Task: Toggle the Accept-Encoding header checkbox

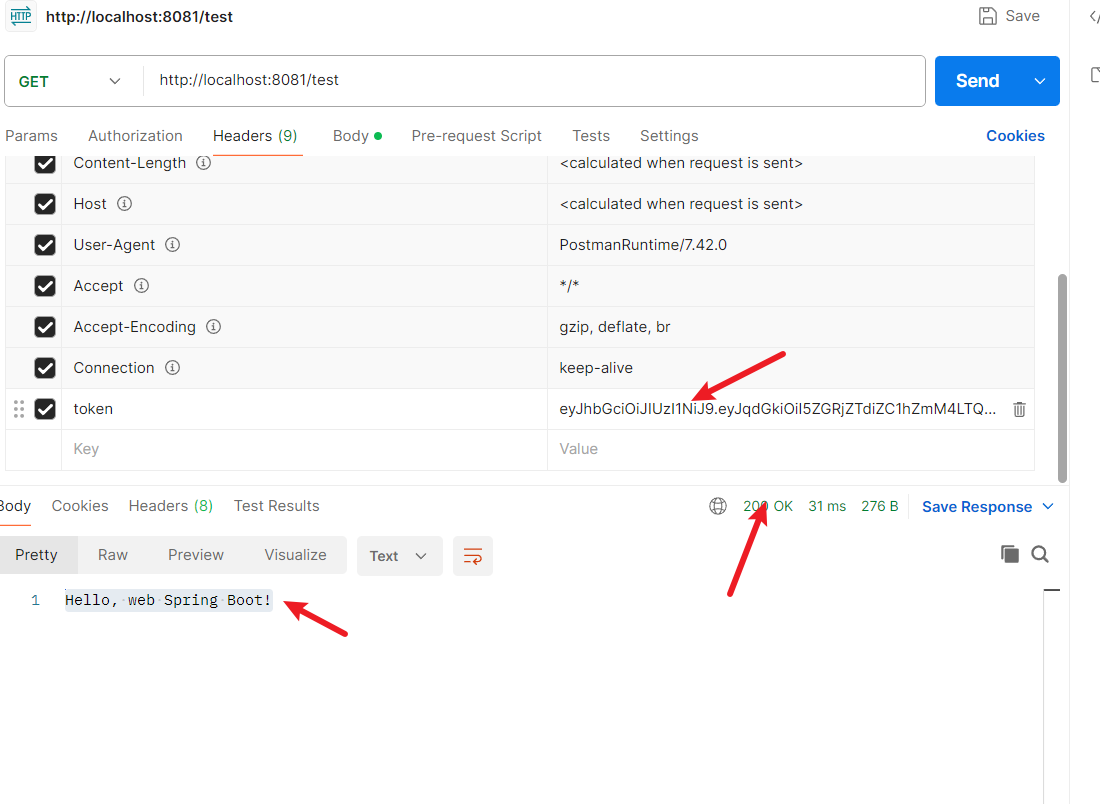Action: tap(45, 327)
